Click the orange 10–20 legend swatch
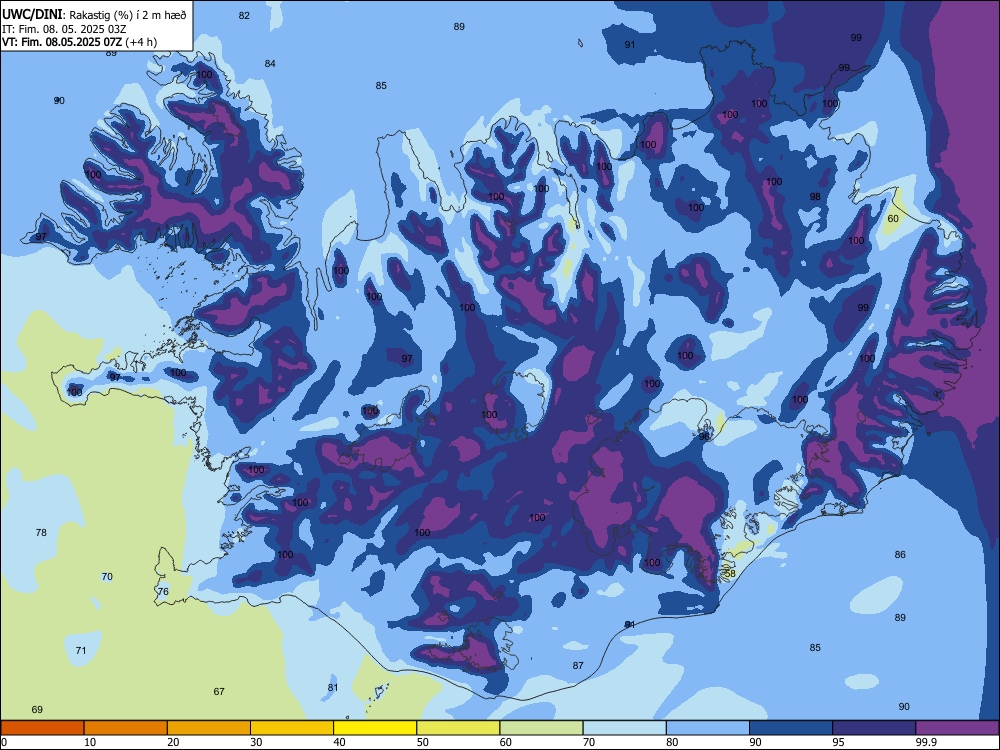 (x=126, y=728)
